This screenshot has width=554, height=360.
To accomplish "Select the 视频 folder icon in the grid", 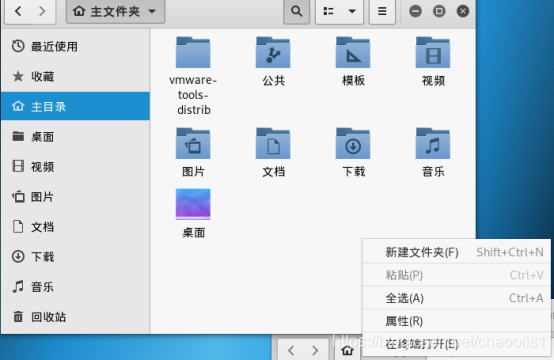I will [433, 52].
